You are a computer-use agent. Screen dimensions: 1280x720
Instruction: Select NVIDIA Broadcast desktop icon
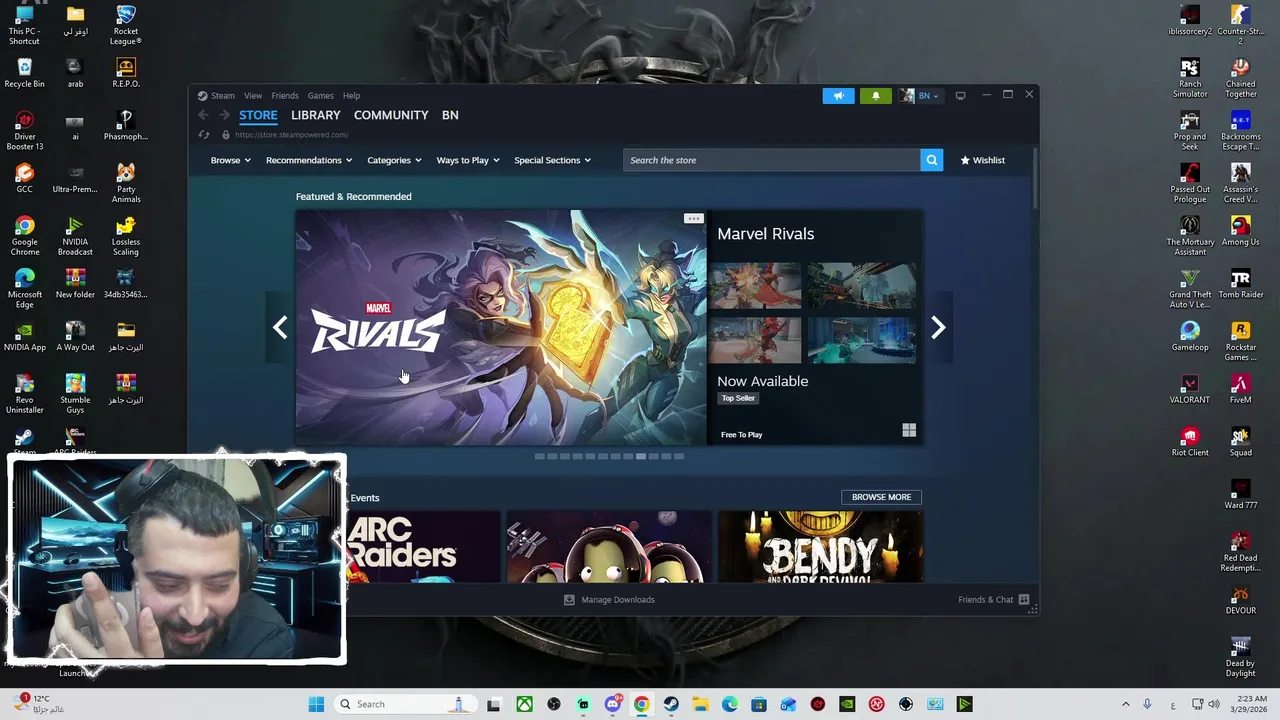(x=75, y=236)
